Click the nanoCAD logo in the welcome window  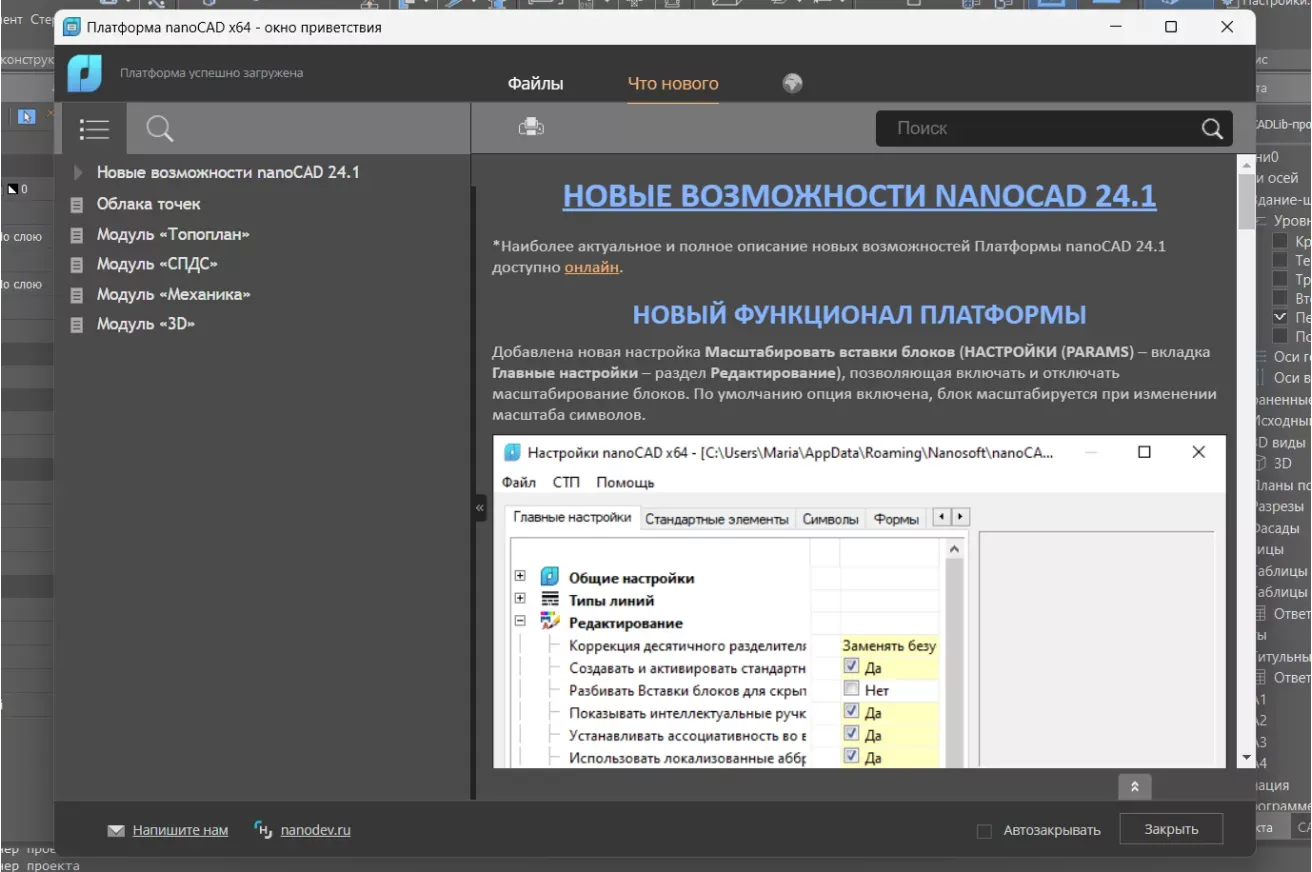(84, 73)
